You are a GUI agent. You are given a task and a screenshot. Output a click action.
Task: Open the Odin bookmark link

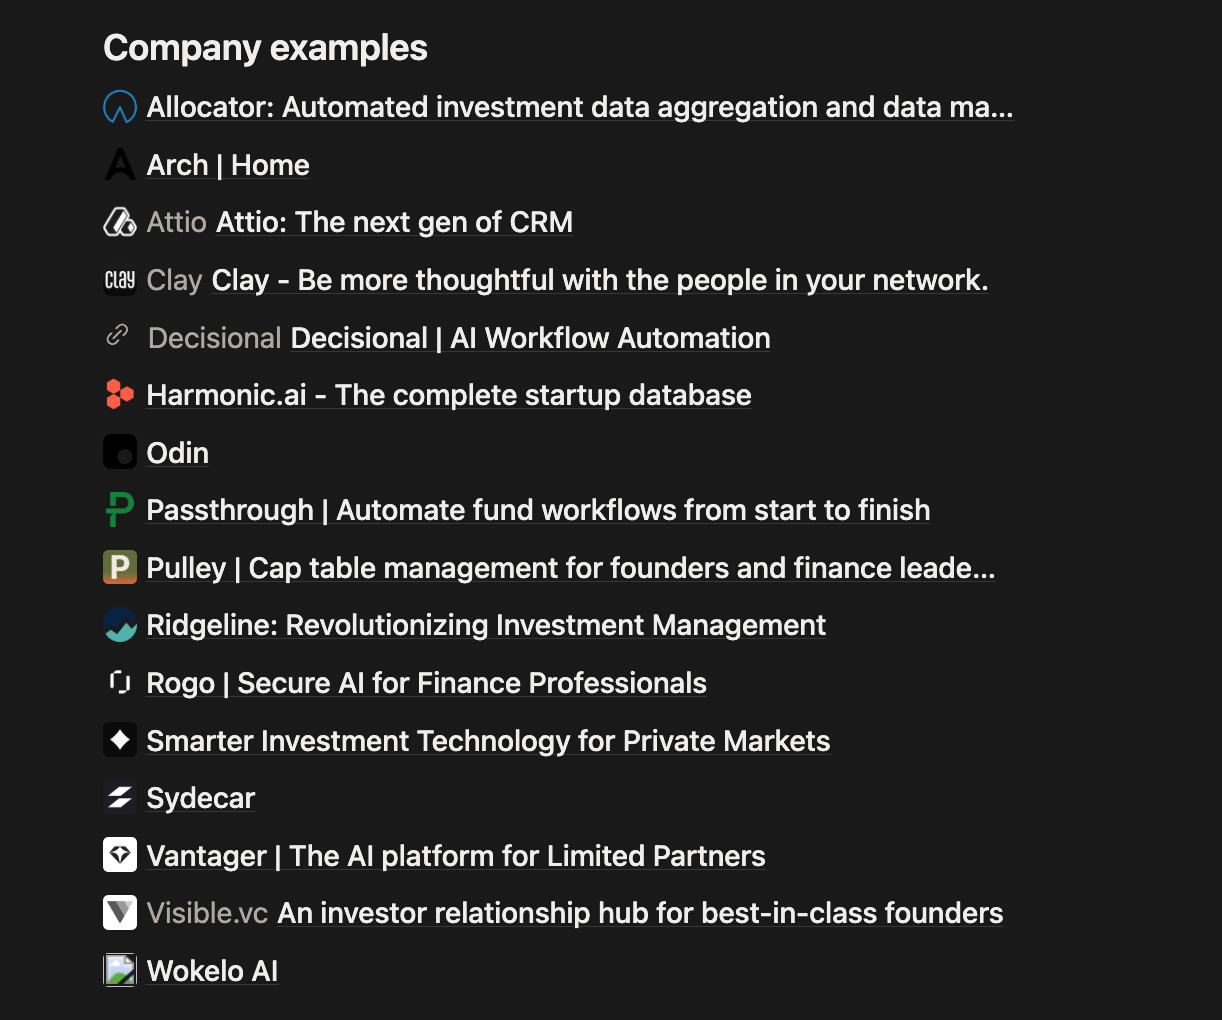click(178, 453)
